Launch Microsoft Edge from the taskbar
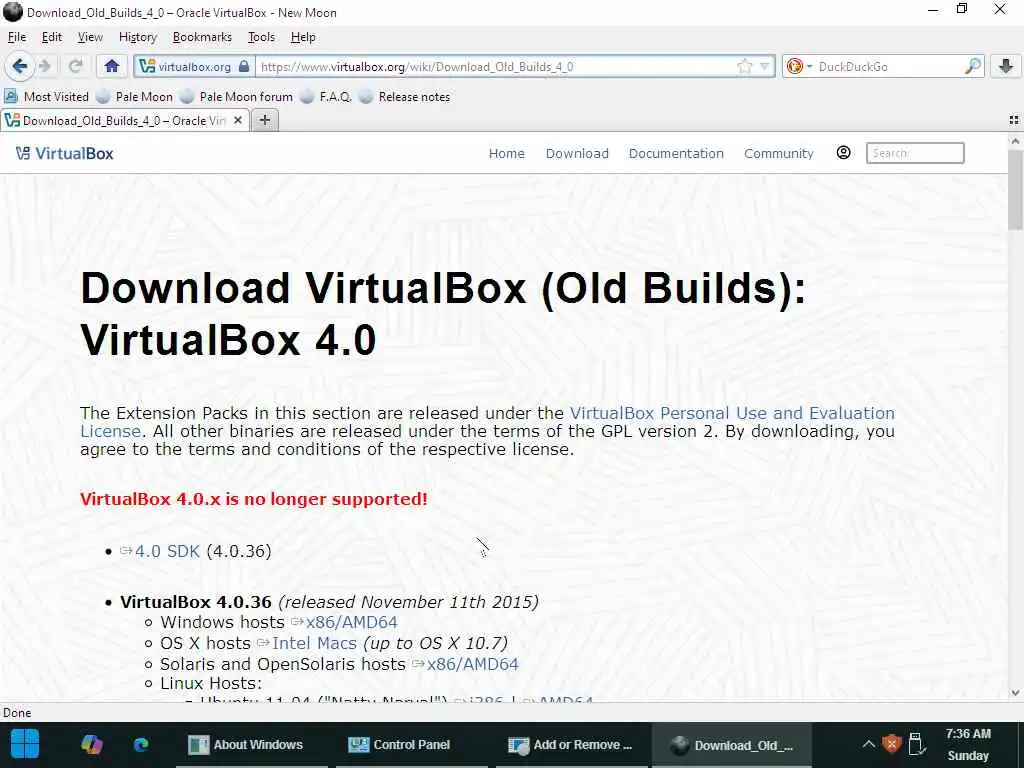This screenshot has height=768, width=1024. 140,744
